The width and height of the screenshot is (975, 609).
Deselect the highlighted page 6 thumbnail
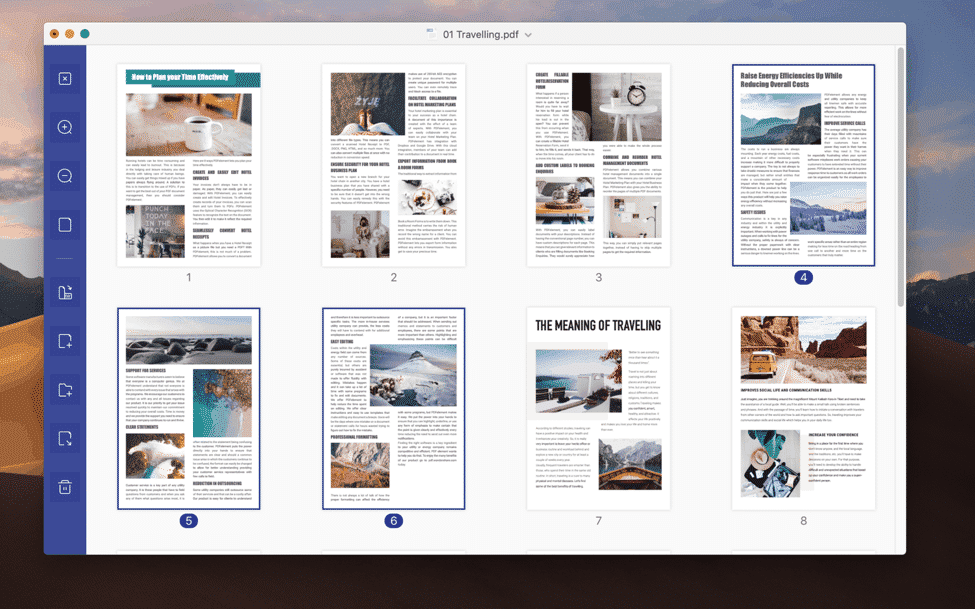coord(393,408)
